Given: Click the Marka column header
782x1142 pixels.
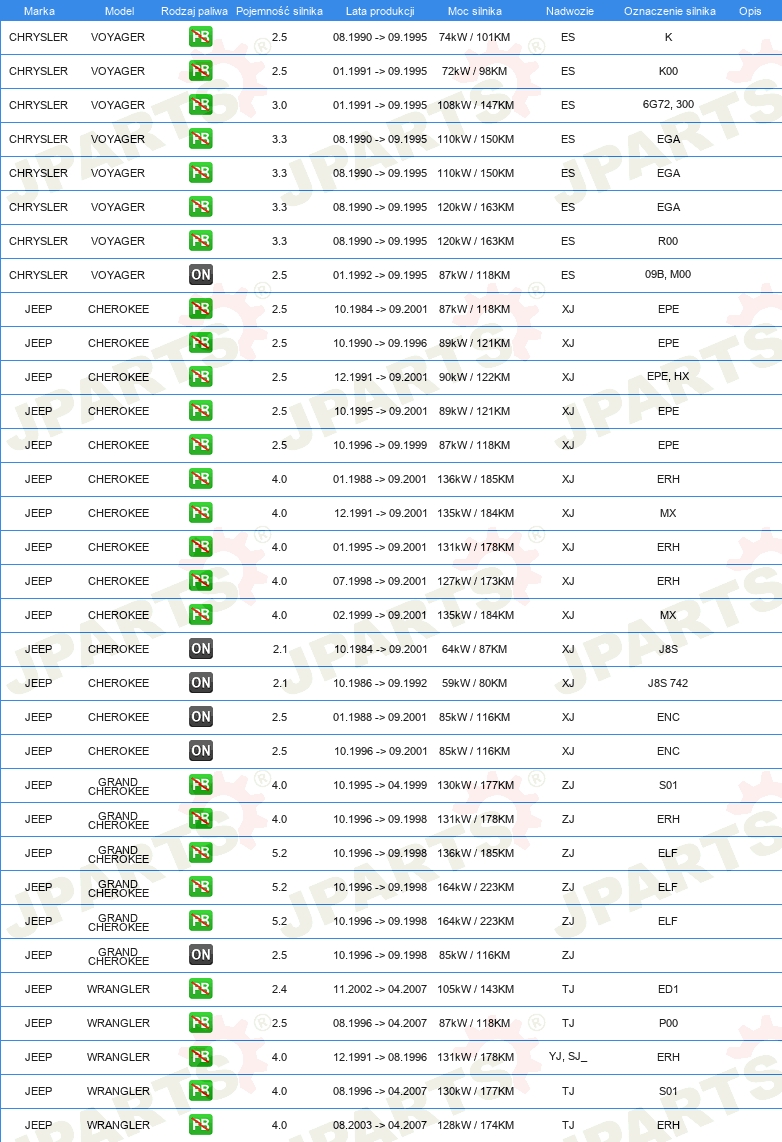Looking at the screenshot, I should (39, 11).
